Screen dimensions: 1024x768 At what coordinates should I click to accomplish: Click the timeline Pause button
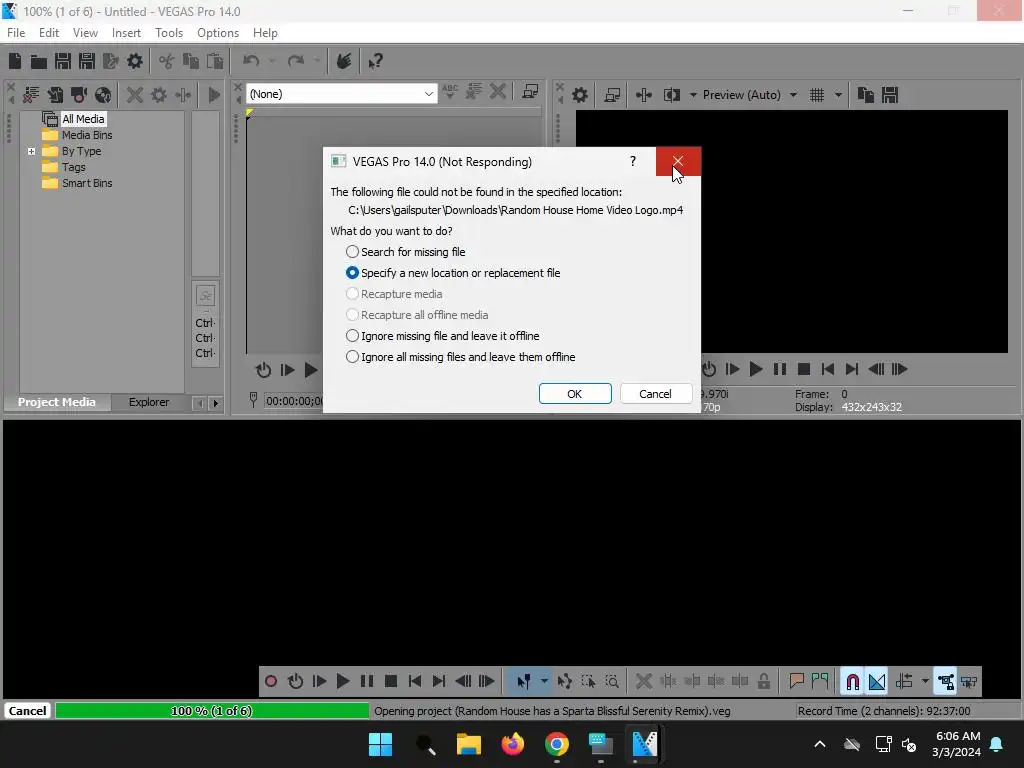click(x=367, y=682)
